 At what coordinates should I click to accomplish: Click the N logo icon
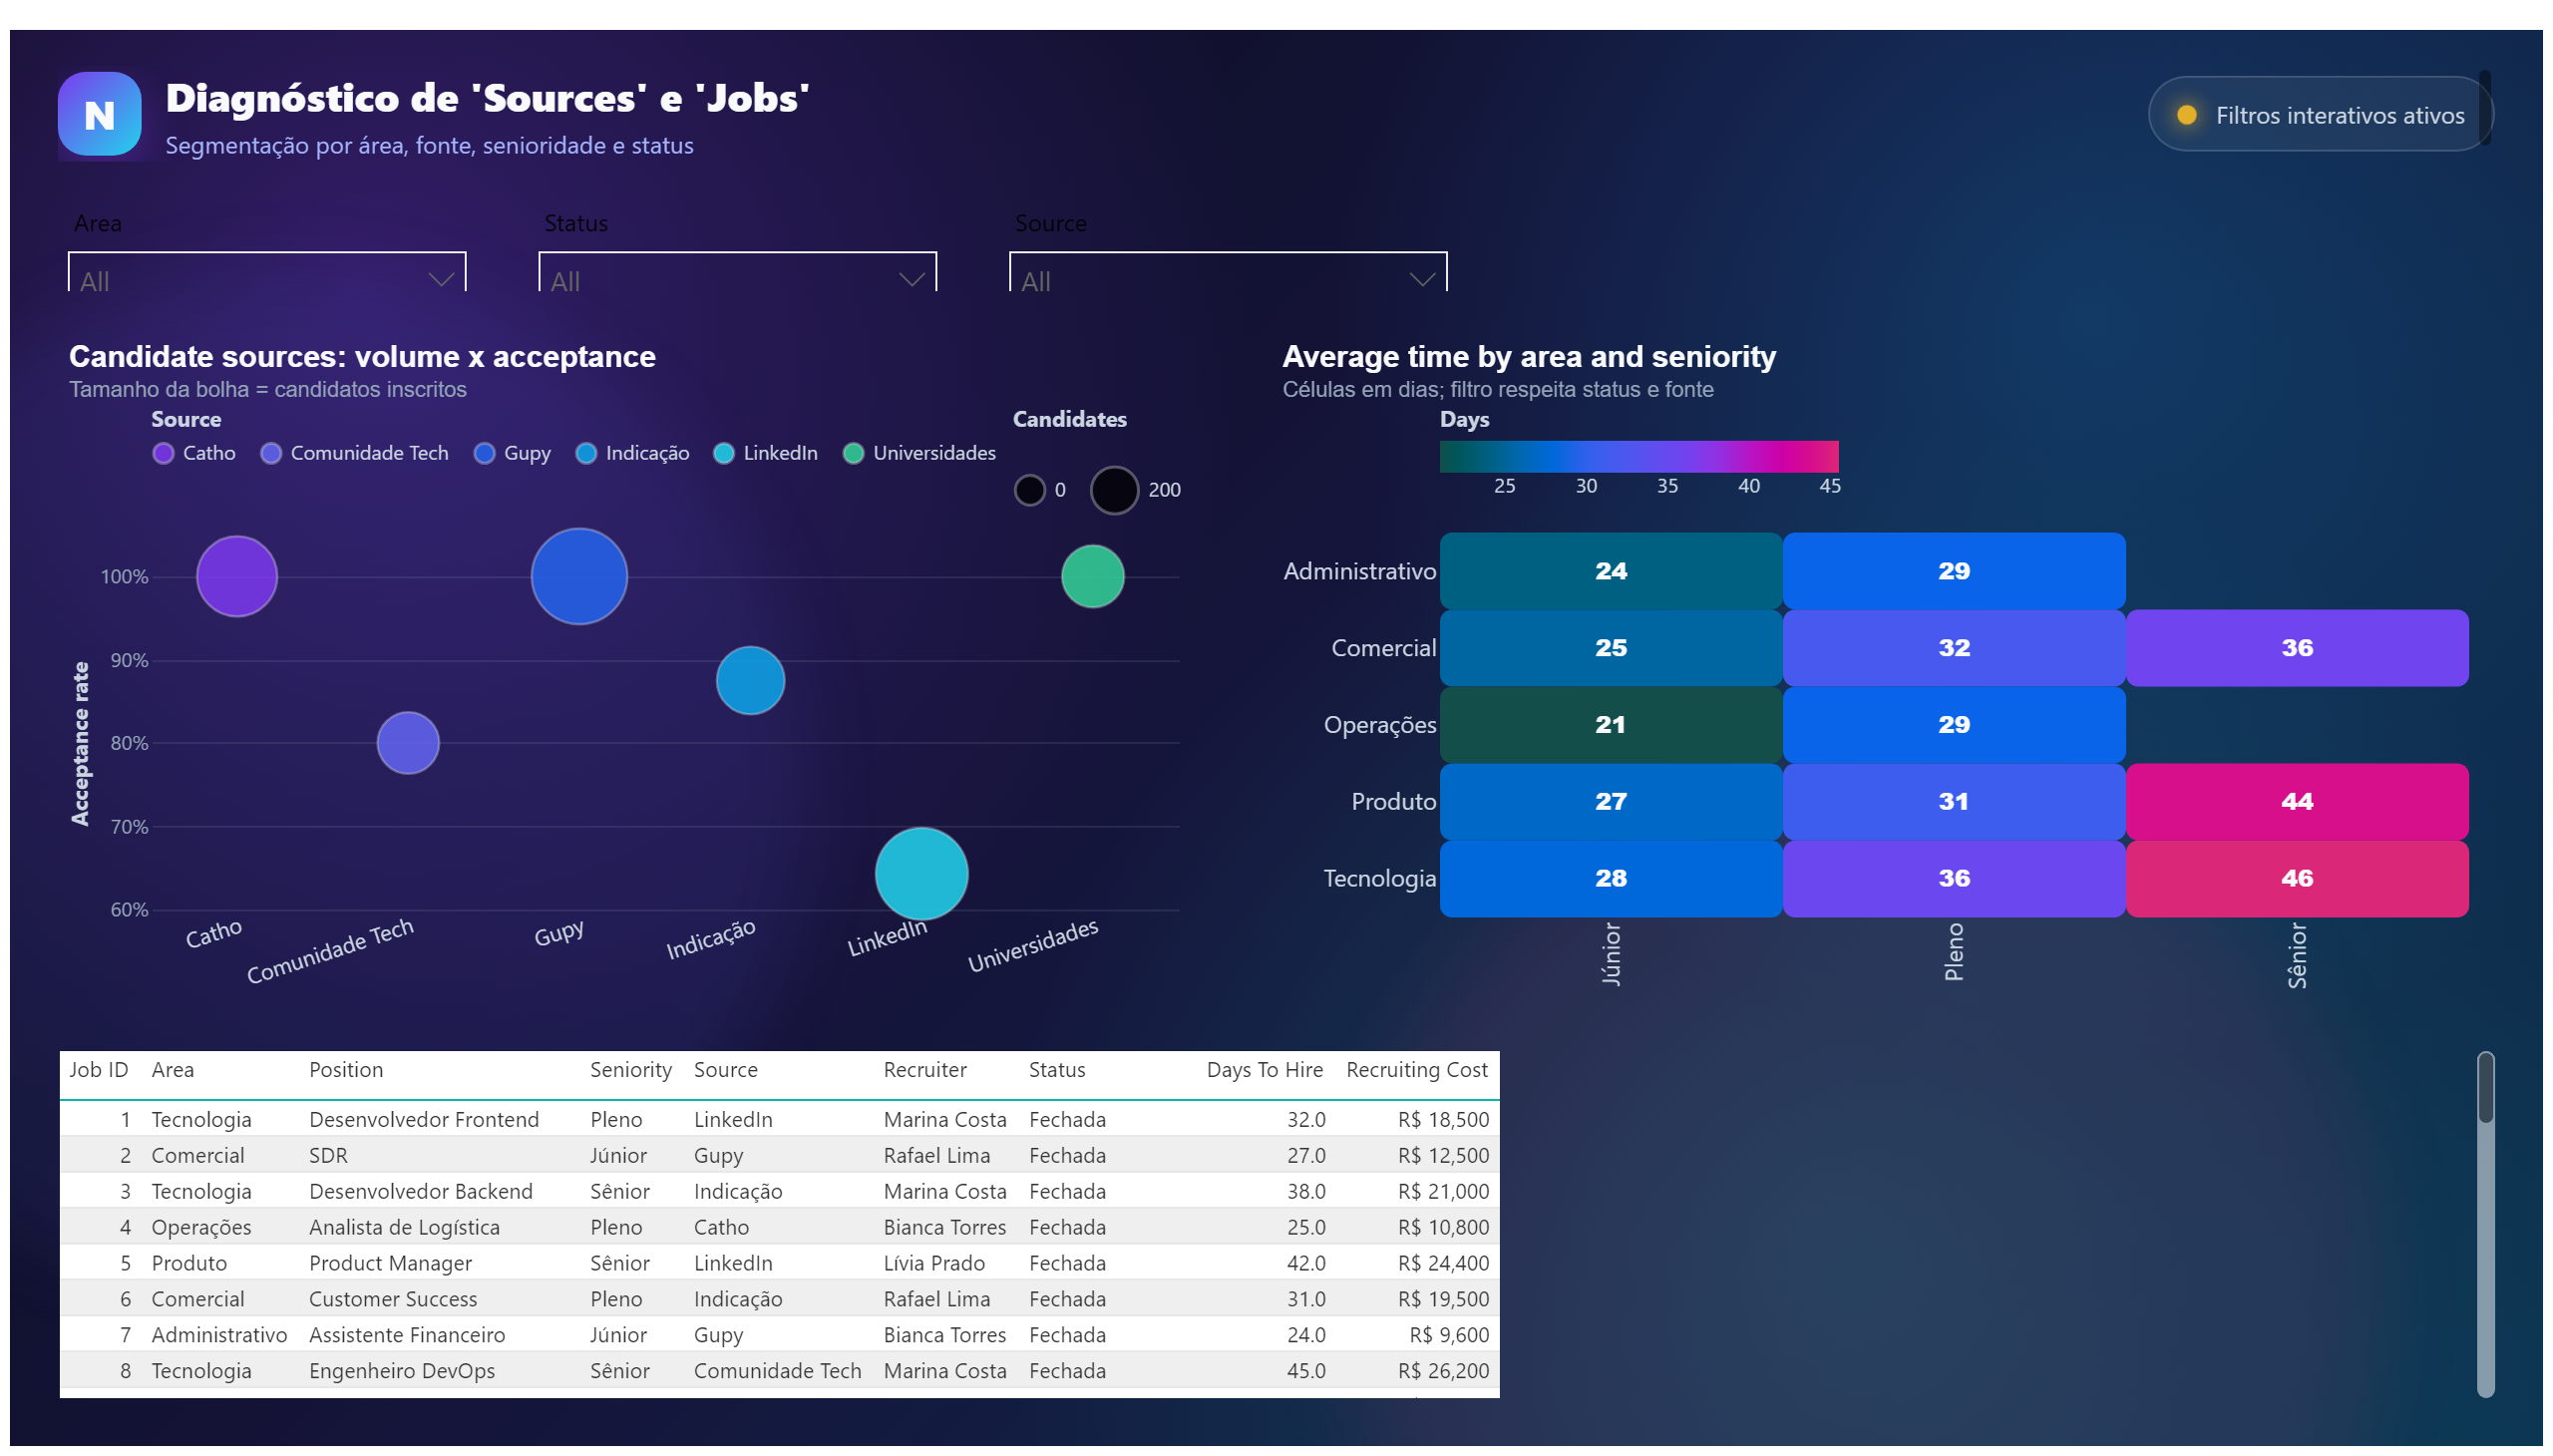click(99, 114)
